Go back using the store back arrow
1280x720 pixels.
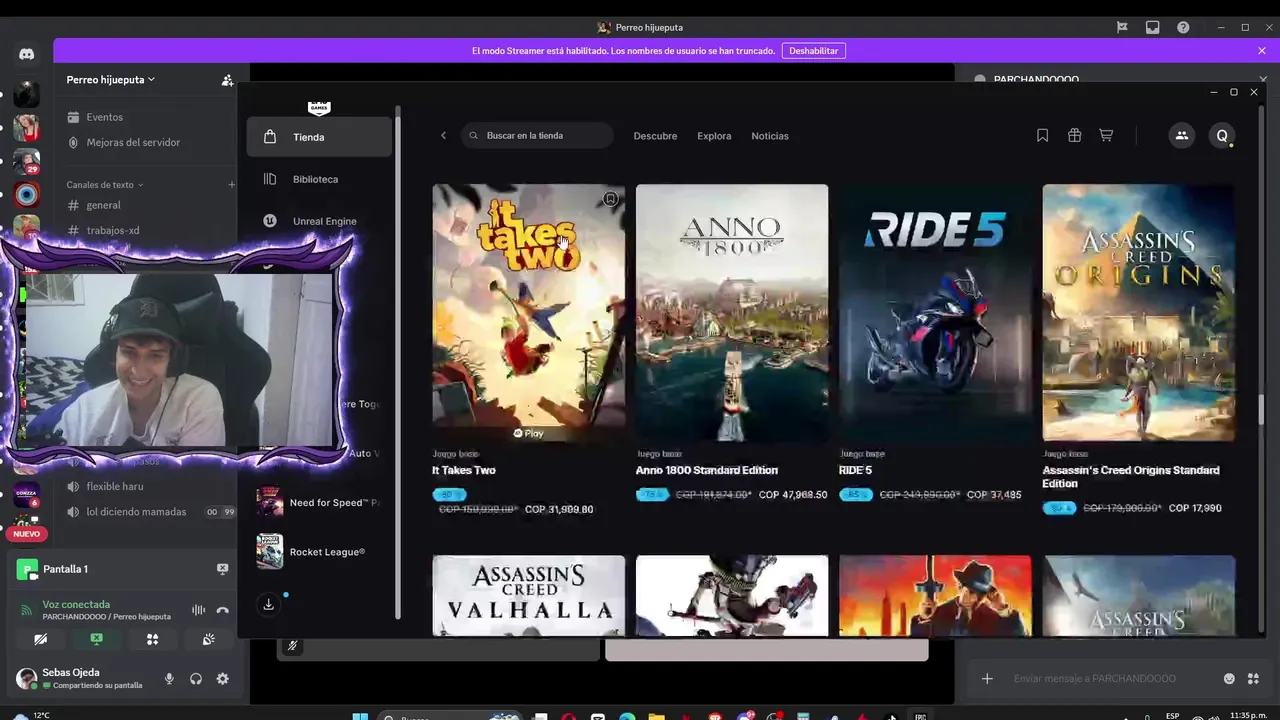click(x=443, y=135)
